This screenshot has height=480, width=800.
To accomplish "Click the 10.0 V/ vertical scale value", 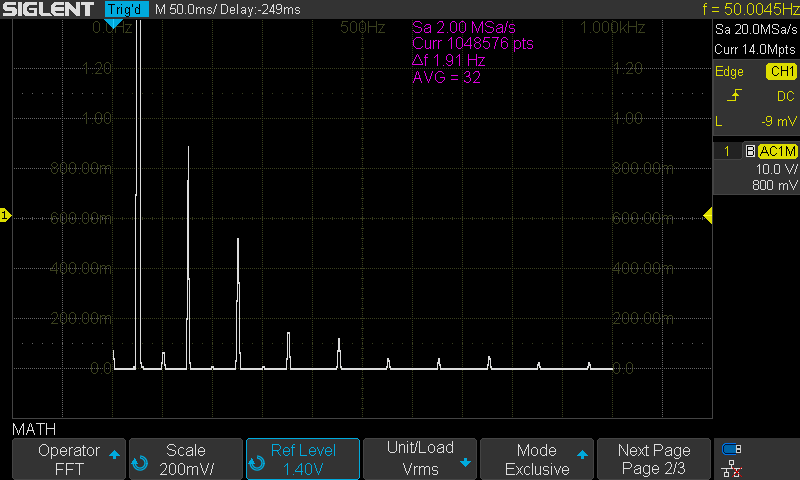I will pyautogui.click(x=776, y=169).
